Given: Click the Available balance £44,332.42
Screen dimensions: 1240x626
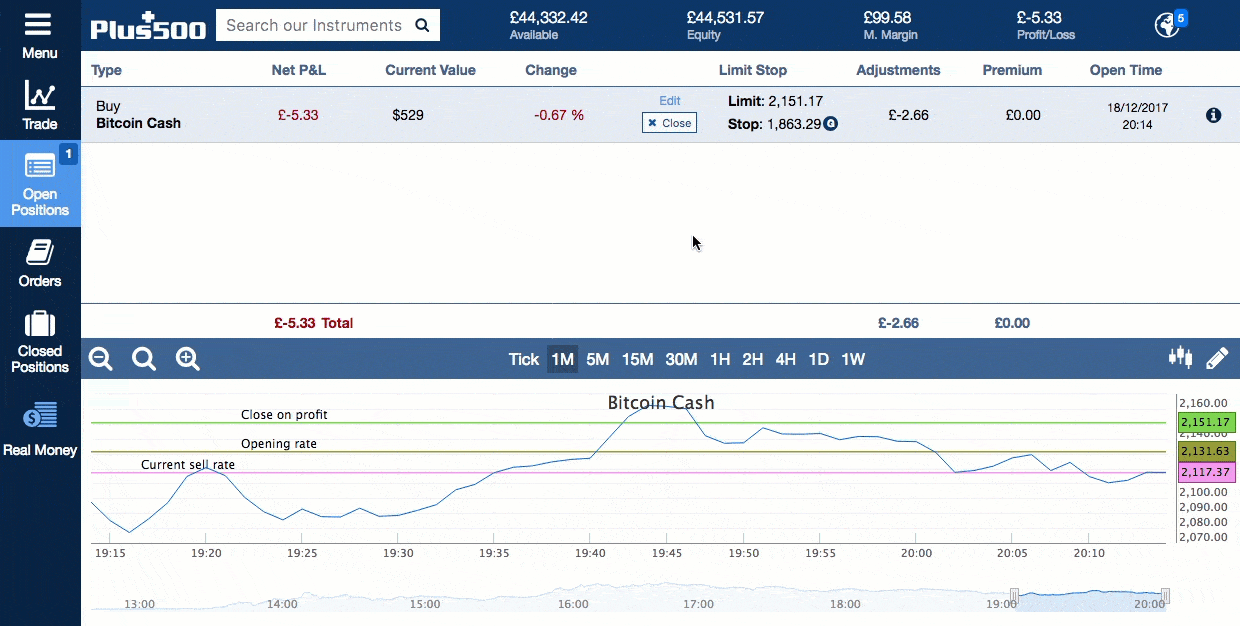Looking at the screenshot, I should click(x=548, y=18).
